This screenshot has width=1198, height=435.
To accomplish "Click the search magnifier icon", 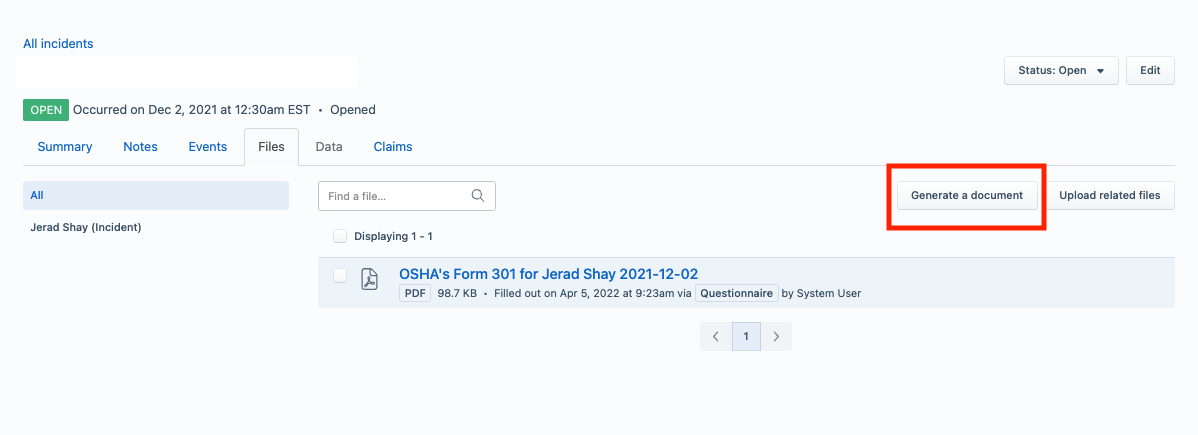I will click(x=478, y=196).
